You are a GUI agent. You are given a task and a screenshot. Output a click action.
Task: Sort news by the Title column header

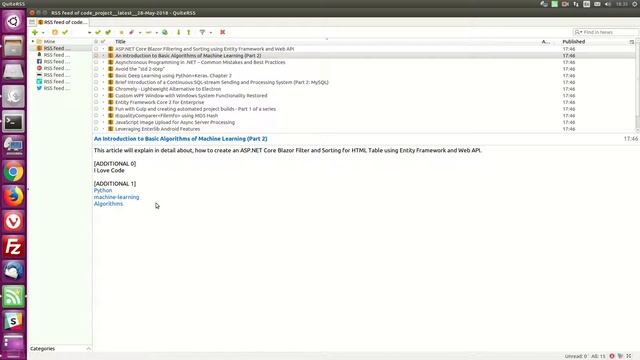tap(120, 42)
